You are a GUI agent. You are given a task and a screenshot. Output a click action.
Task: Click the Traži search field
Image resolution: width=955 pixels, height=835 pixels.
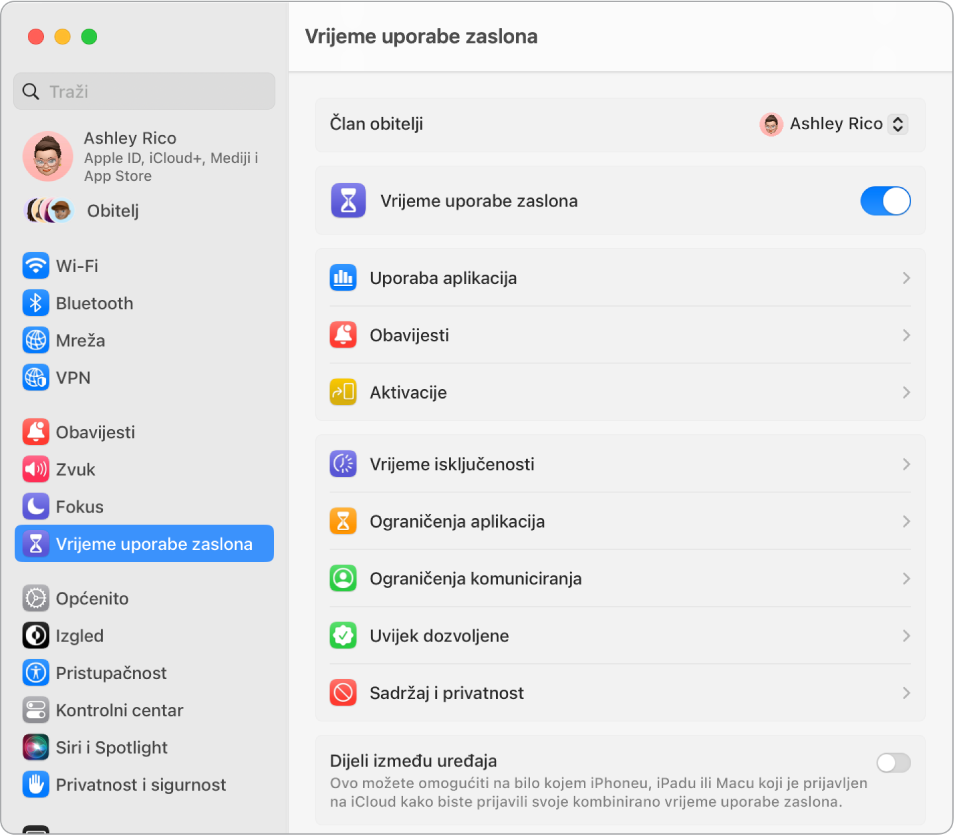[150, 91]
